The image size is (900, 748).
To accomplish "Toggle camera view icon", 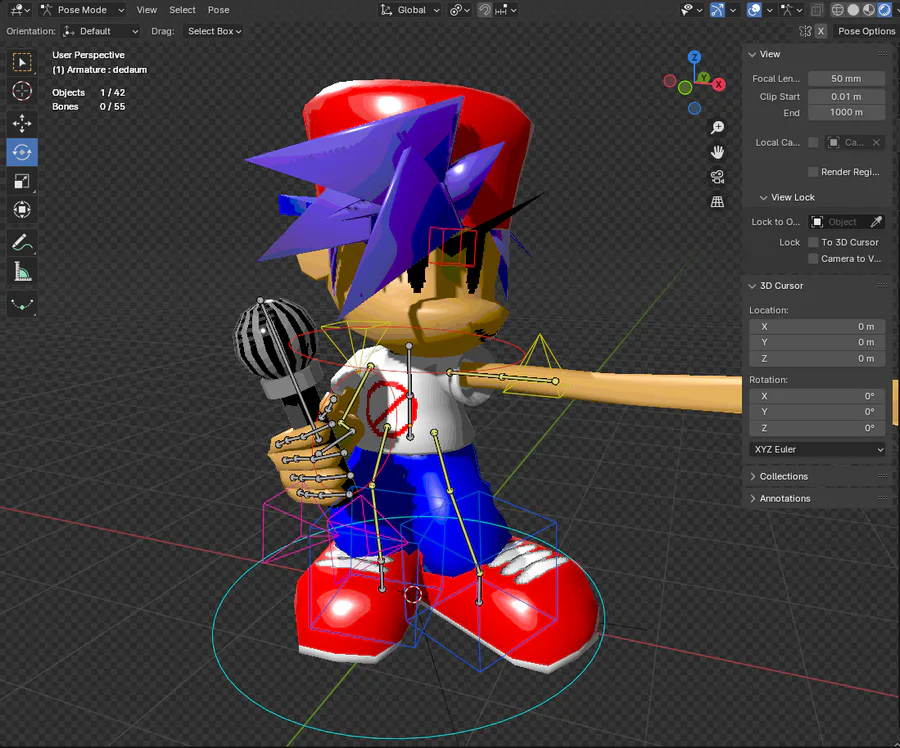I will point(717,177).
